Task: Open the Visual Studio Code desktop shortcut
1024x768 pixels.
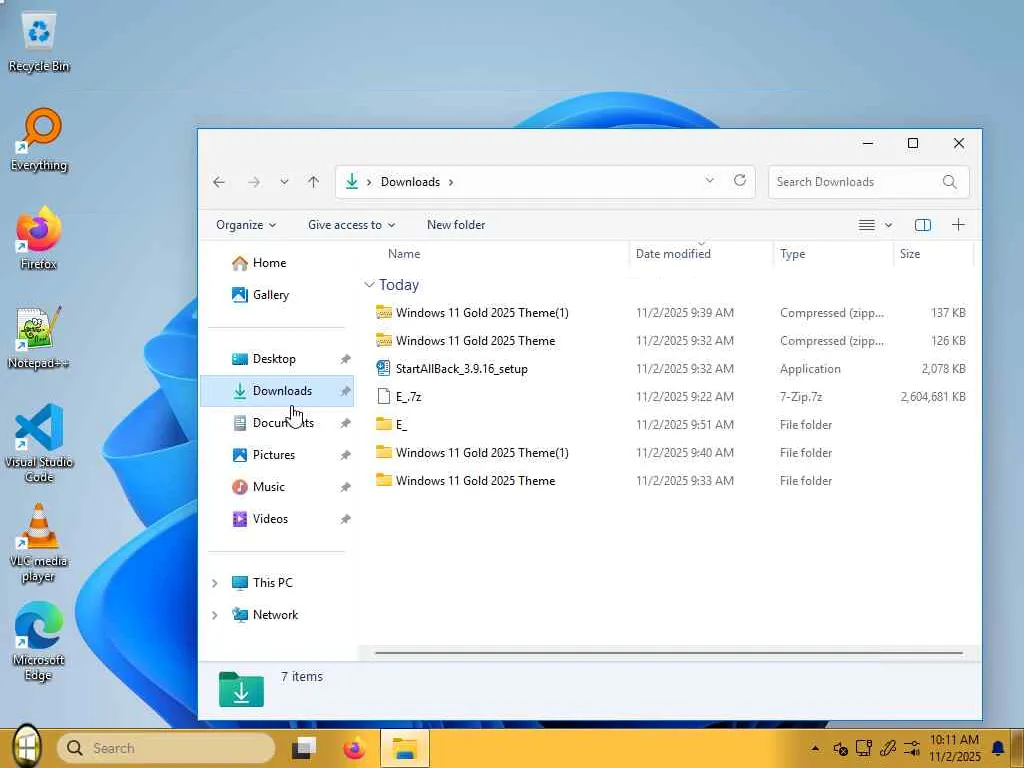Action: click(x=39, y=443)
